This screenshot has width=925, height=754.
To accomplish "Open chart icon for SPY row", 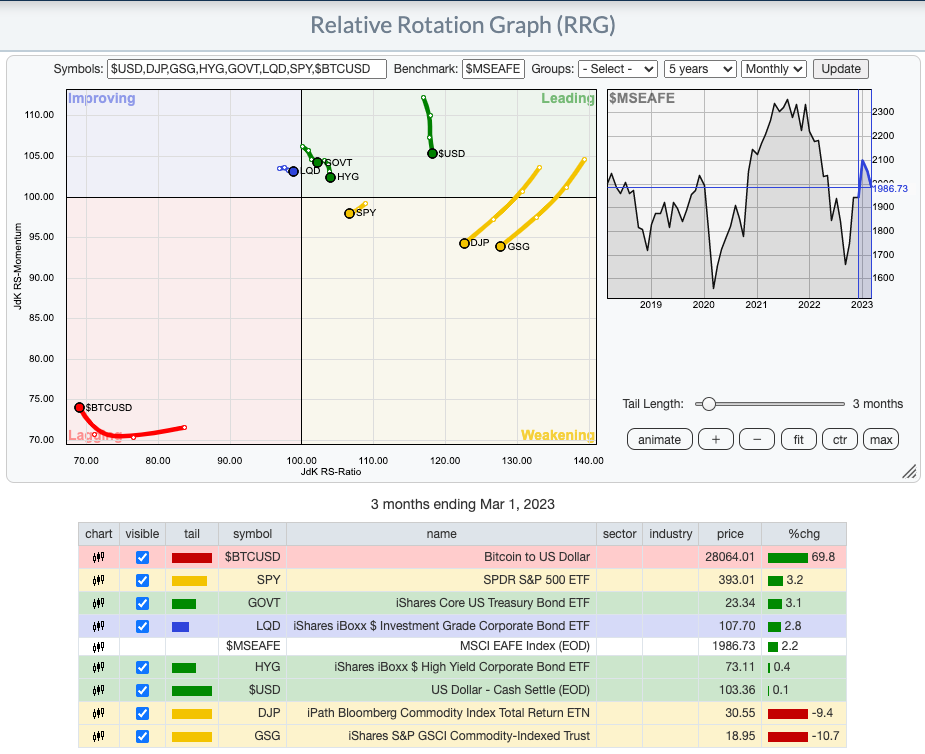I will (99, 580).
